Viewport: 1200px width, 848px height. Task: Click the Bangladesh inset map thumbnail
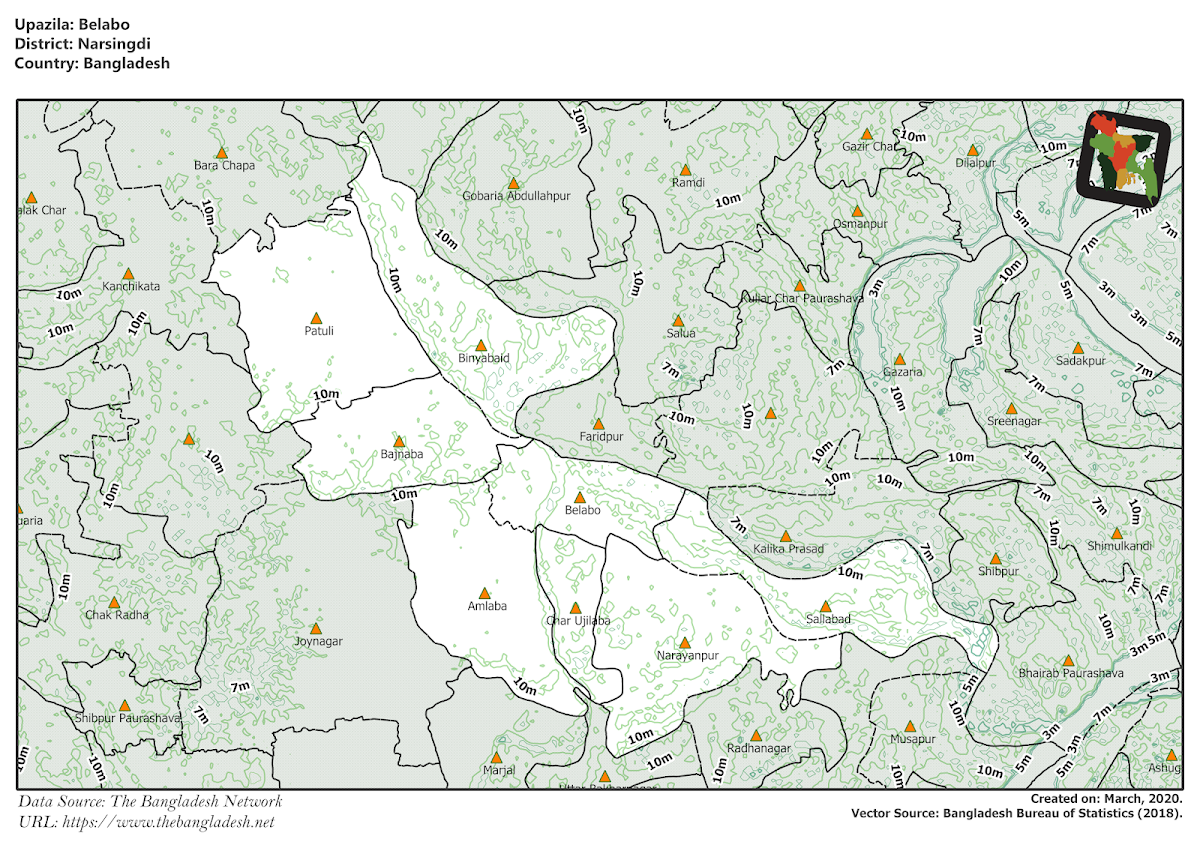point(1125,159)
